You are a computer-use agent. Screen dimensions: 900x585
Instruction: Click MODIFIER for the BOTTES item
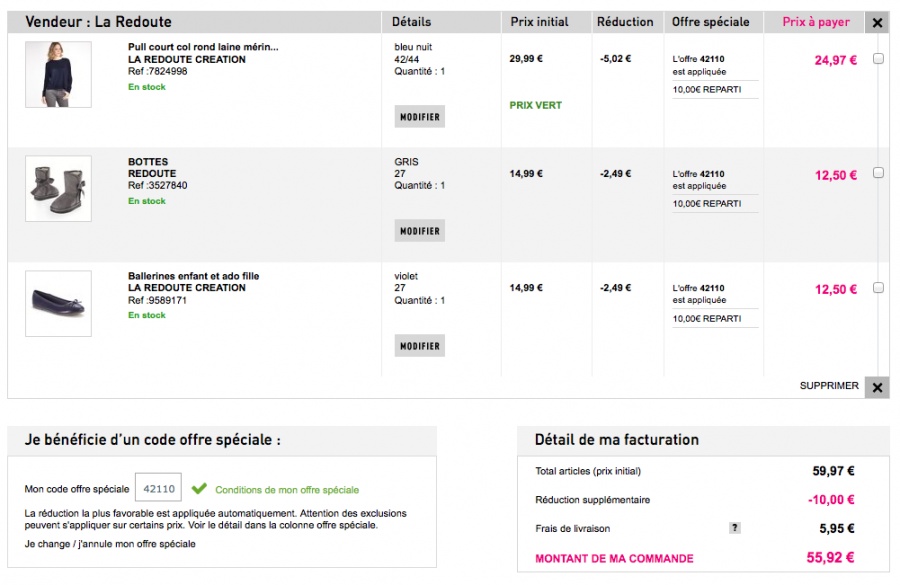coord(420,231)
